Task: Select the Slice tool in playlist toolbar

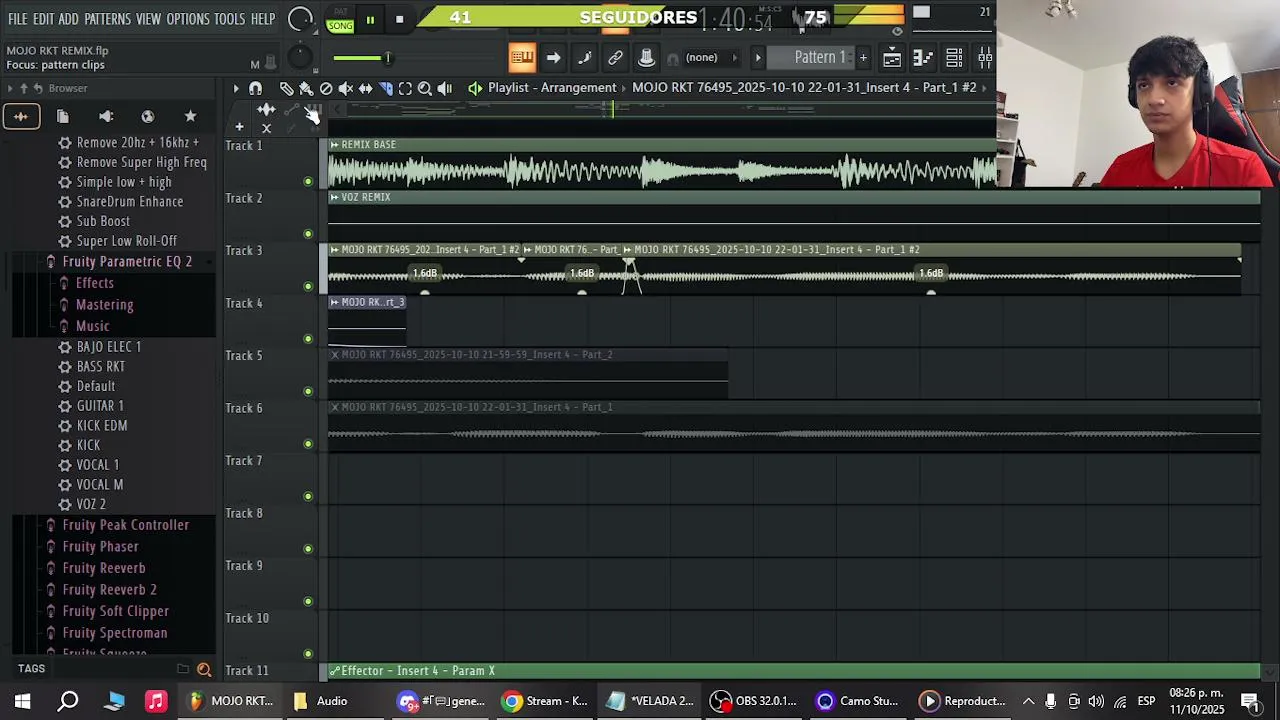Action: 386,88
